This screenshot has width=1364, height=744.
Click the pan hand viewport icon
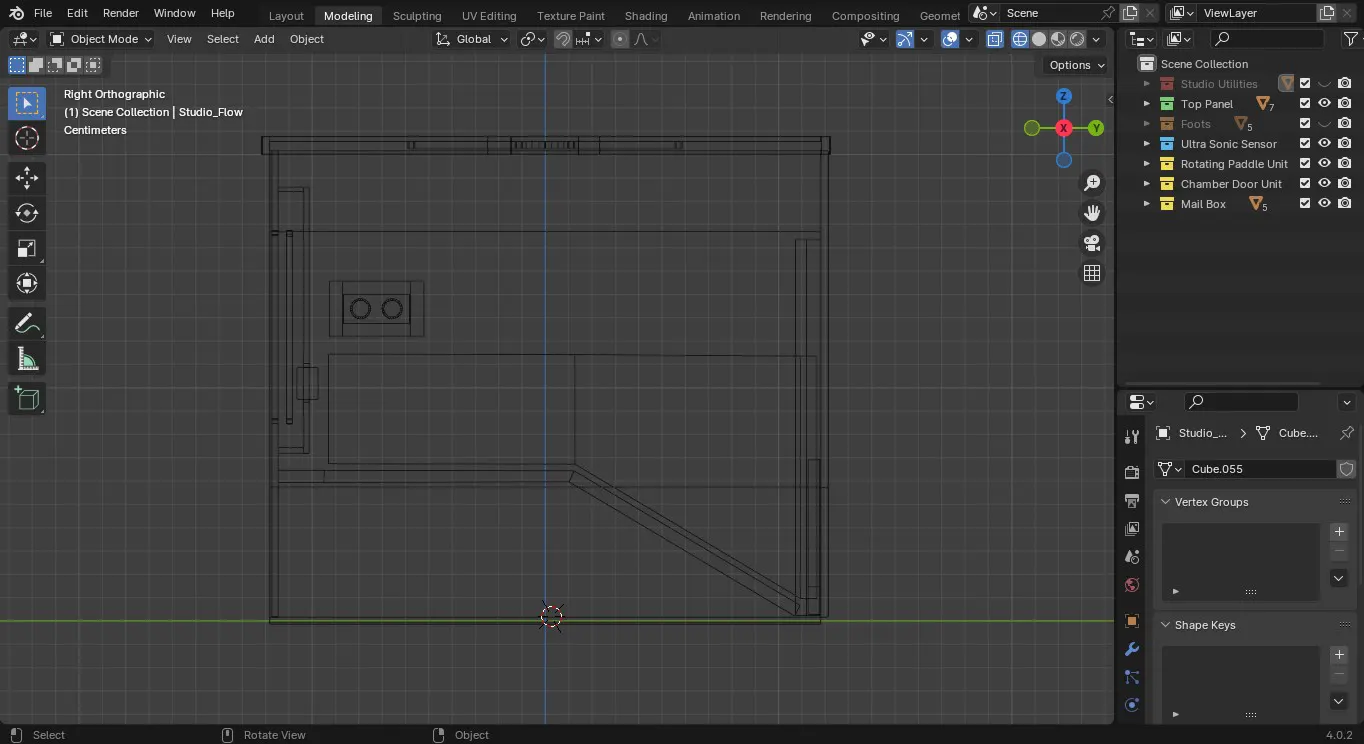pyautogui.click(x=1092, y=213)
